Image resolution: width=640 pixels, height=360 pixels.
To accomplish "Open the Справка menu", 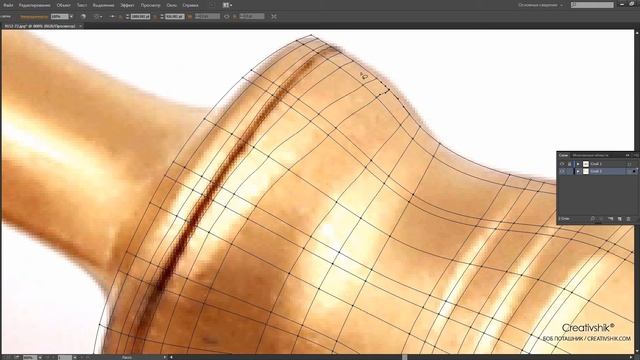I will pyautogui.click(x=190, y=5).
